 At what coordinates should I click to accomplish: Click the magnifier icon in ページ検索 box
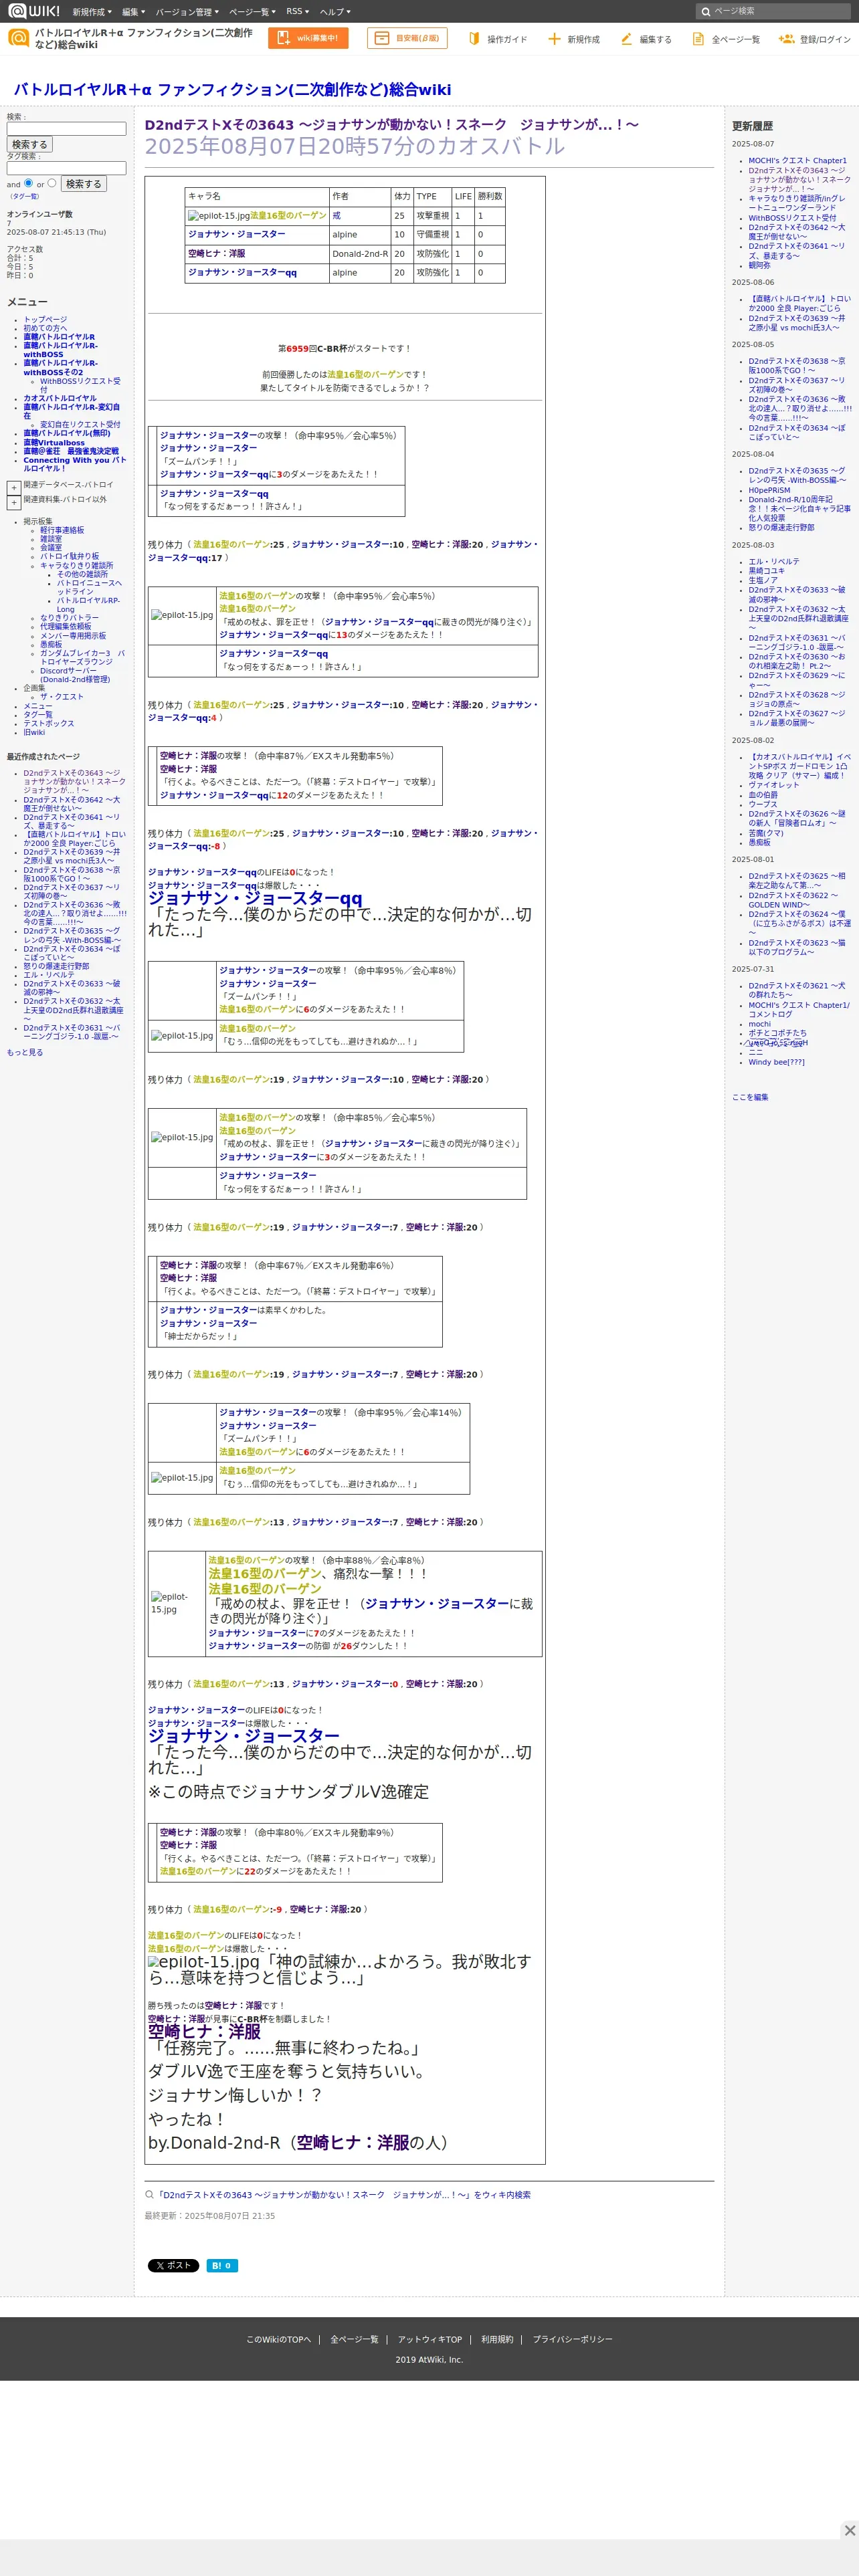point(706,11)
